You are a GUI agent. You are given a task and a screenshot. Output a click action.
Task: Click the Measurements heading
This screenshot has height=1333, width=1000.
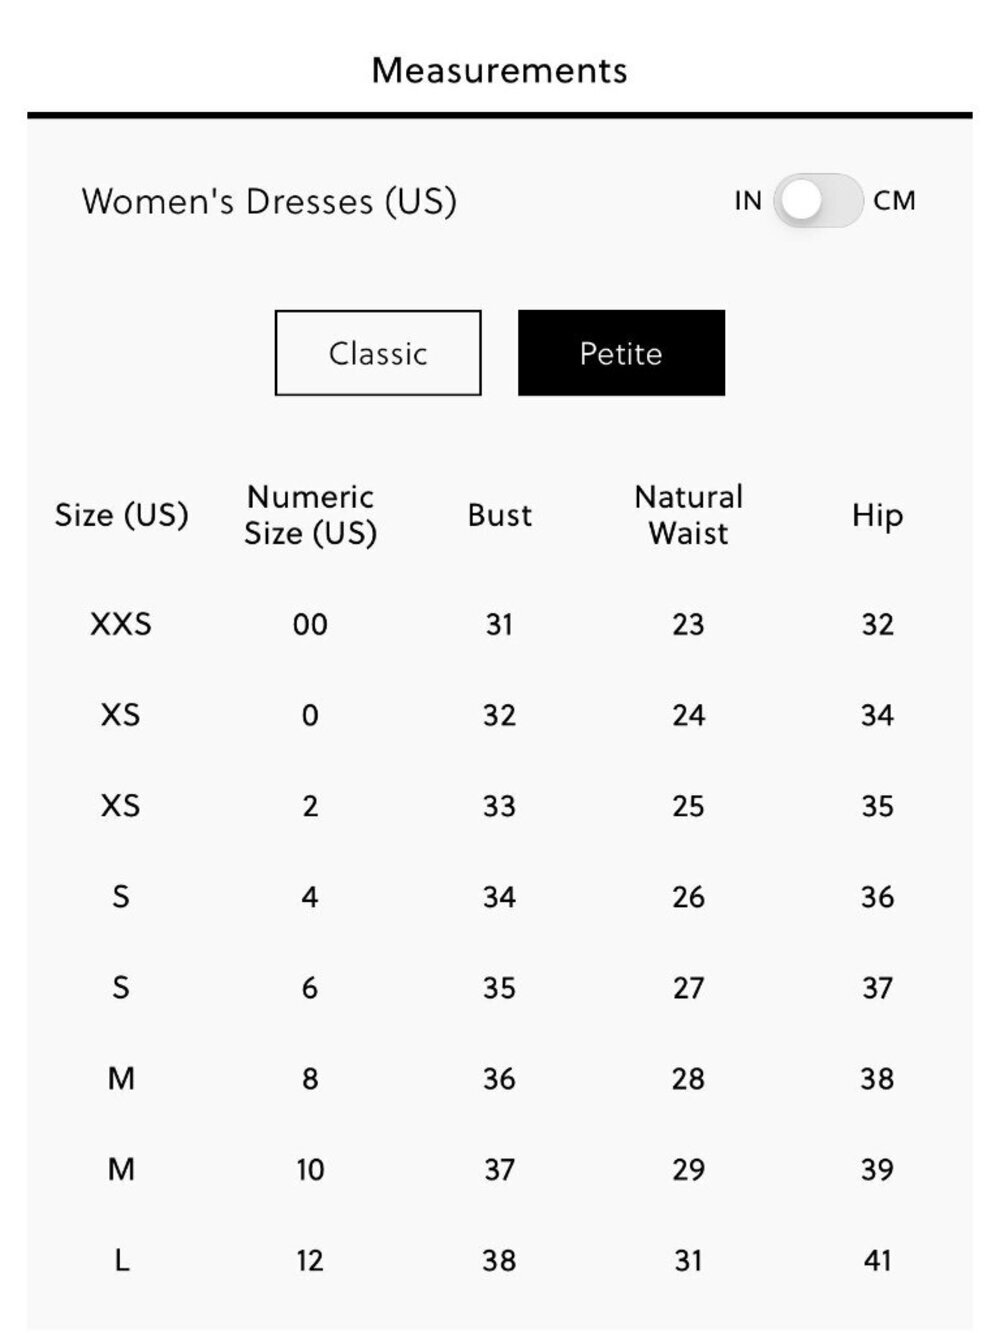500,71
